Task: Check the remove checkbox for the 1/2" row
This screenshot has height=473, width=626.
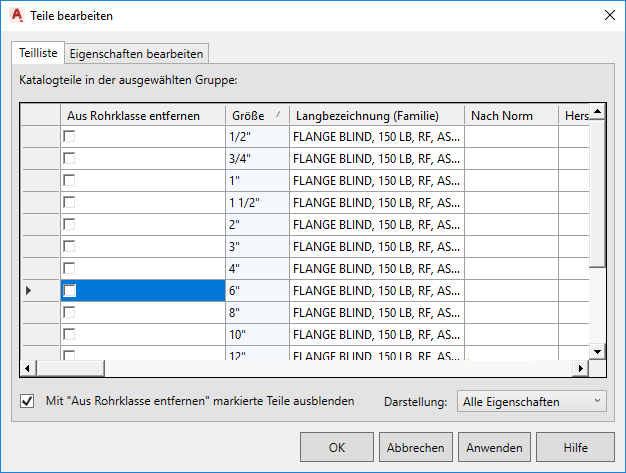Action: tap(70, 136)
